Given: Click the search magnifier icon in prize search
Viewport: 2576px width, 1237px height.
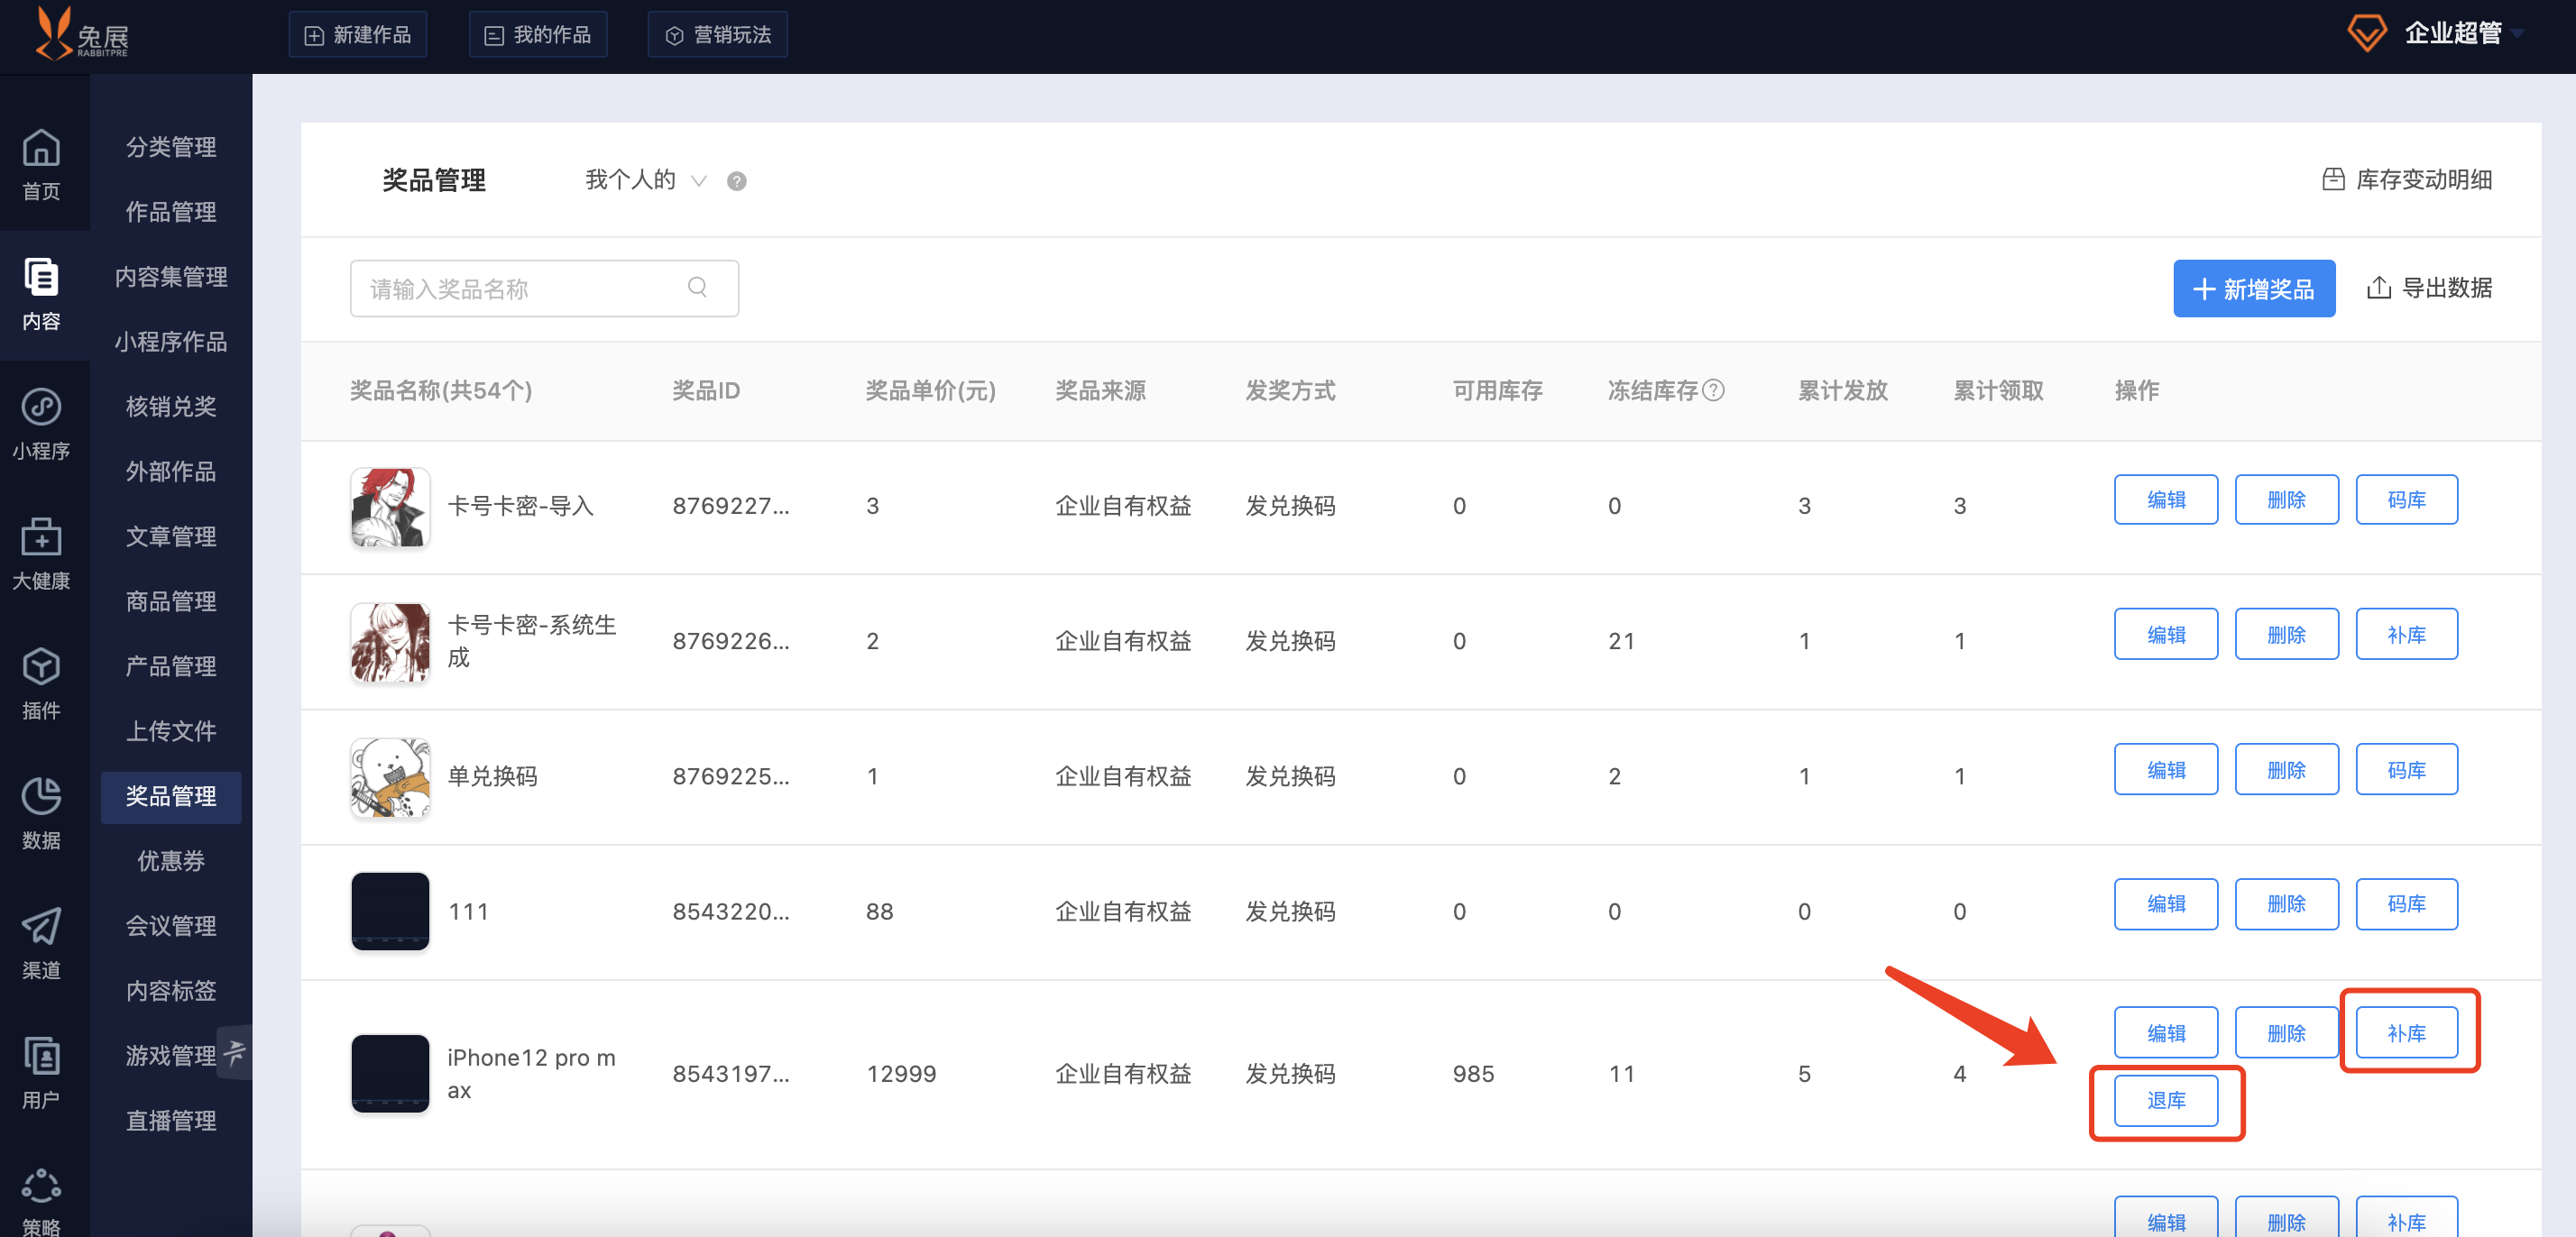Looking at the screenshot, I should tap(697, 288).
